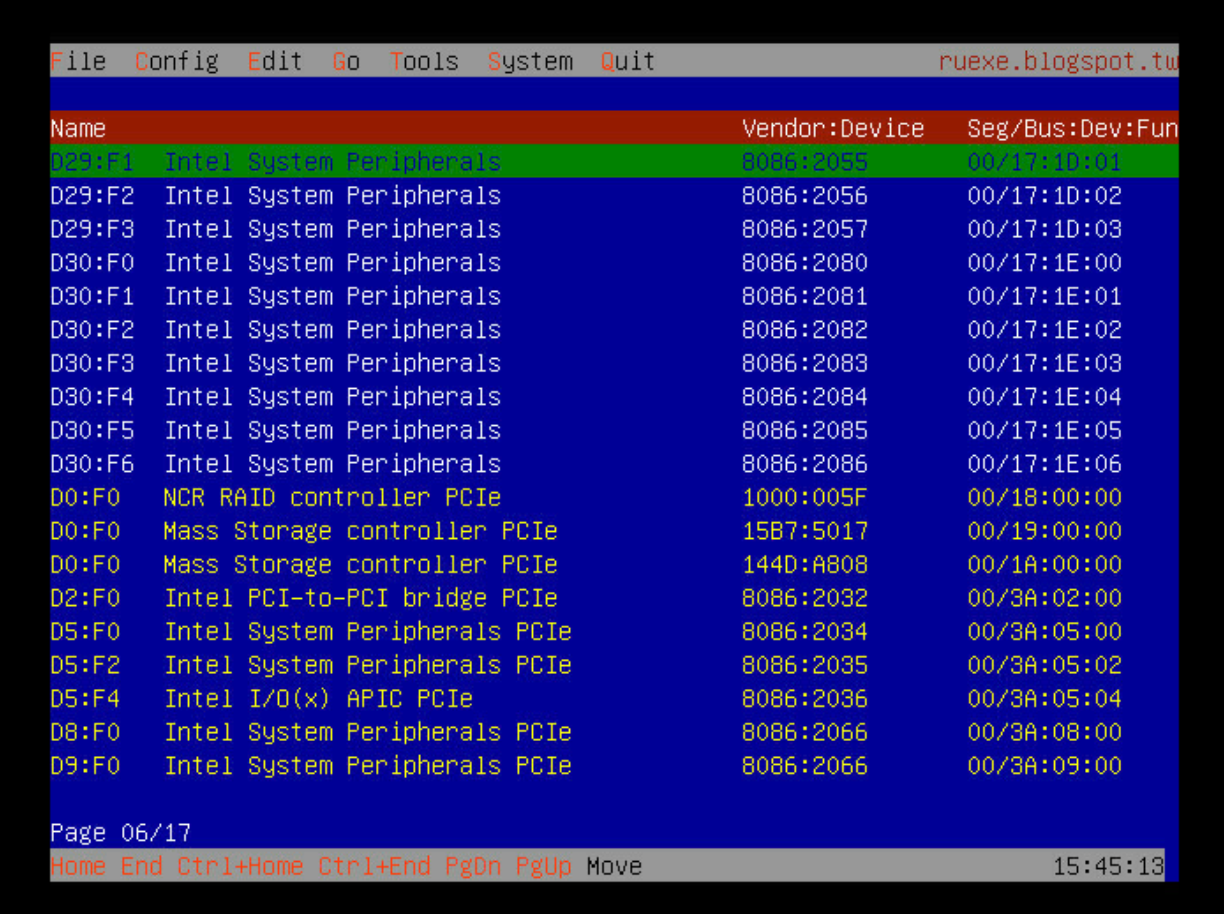Viewport: 1224px width, 914px height.
Task: Select the D30:F6 Intel System Peripherals row
Action: [614, 463]
